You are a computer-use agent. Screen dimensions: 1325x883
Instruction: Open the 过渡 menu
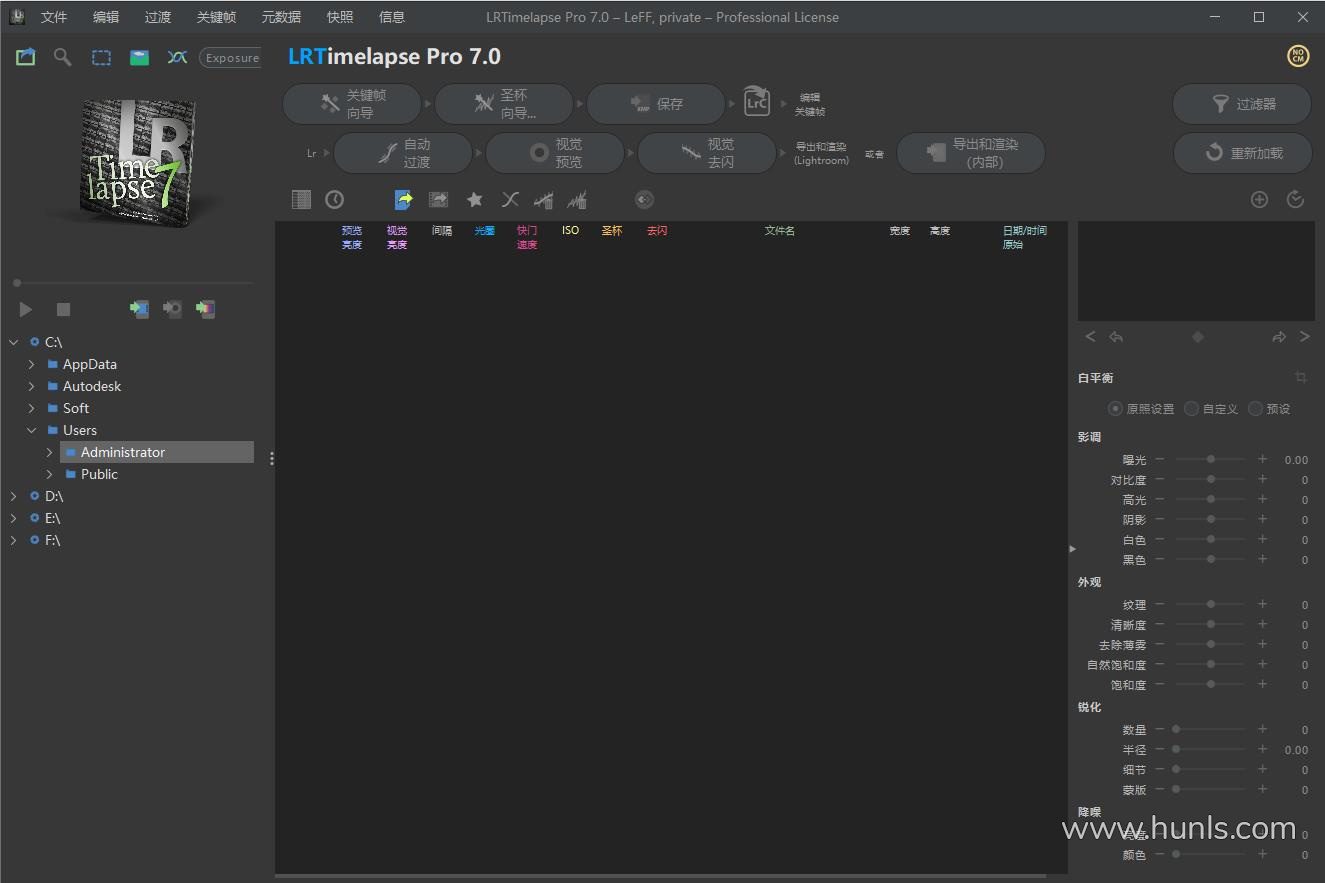click(x=158, y=17)
